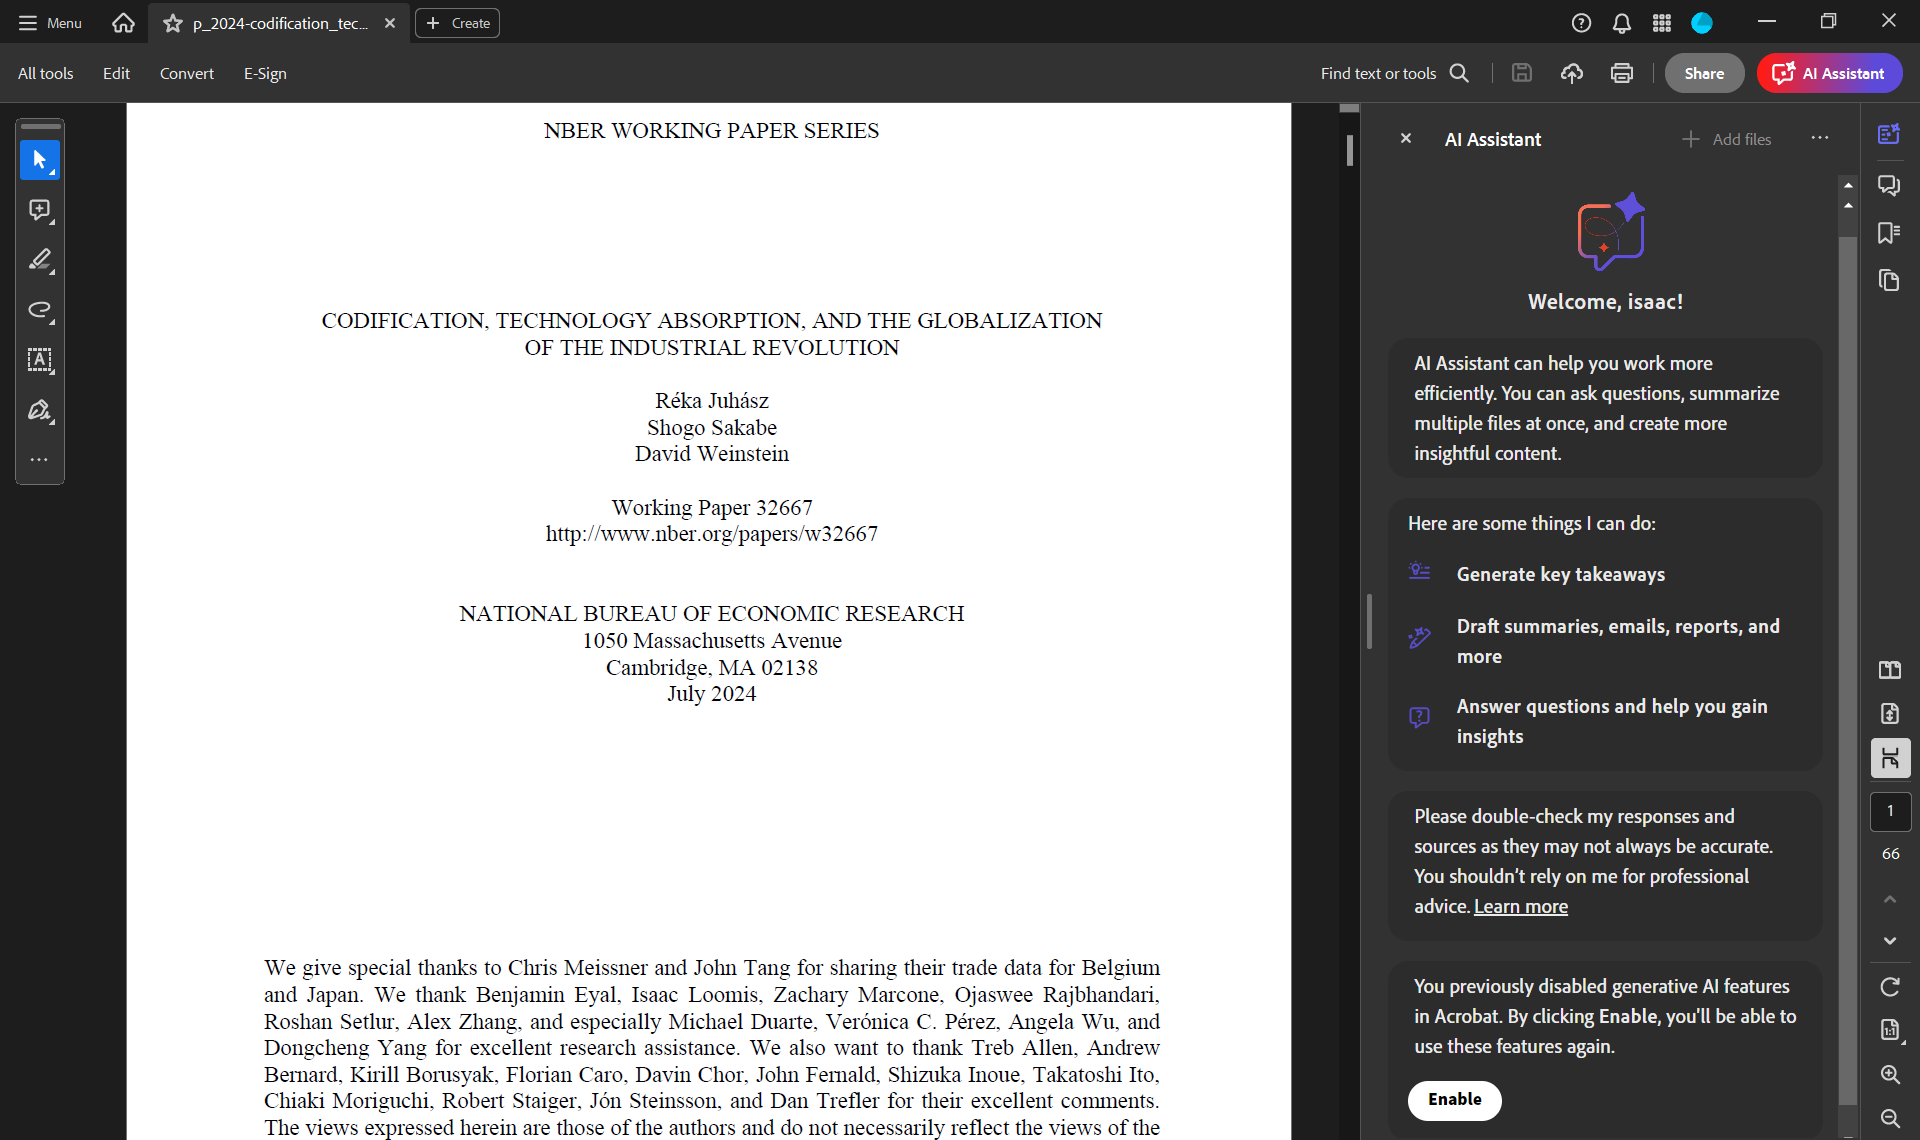
Task: Close the AI Assistant panel
Action: click(1405, 139)
